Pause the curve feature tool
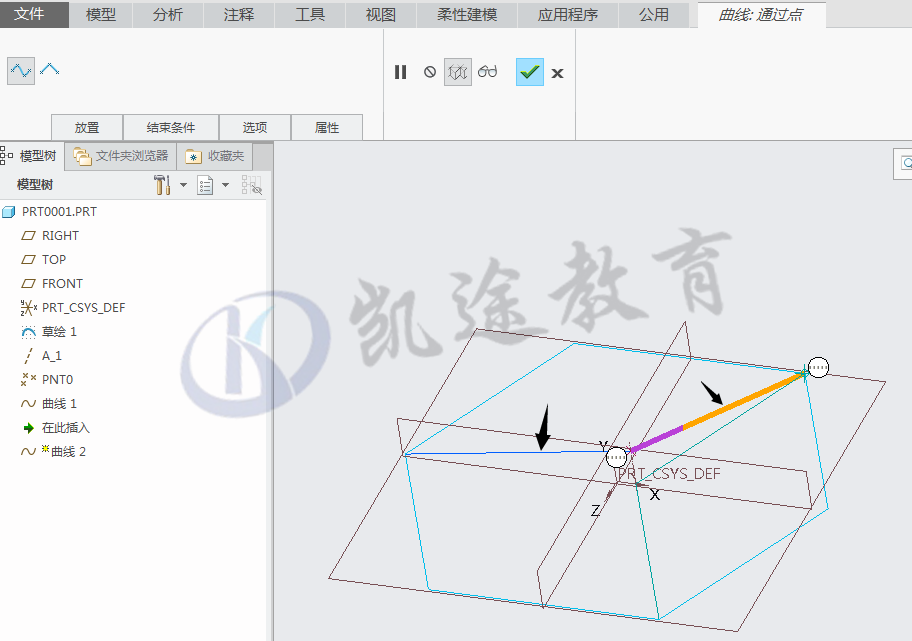The image size is (912, 641). [400, 72]
